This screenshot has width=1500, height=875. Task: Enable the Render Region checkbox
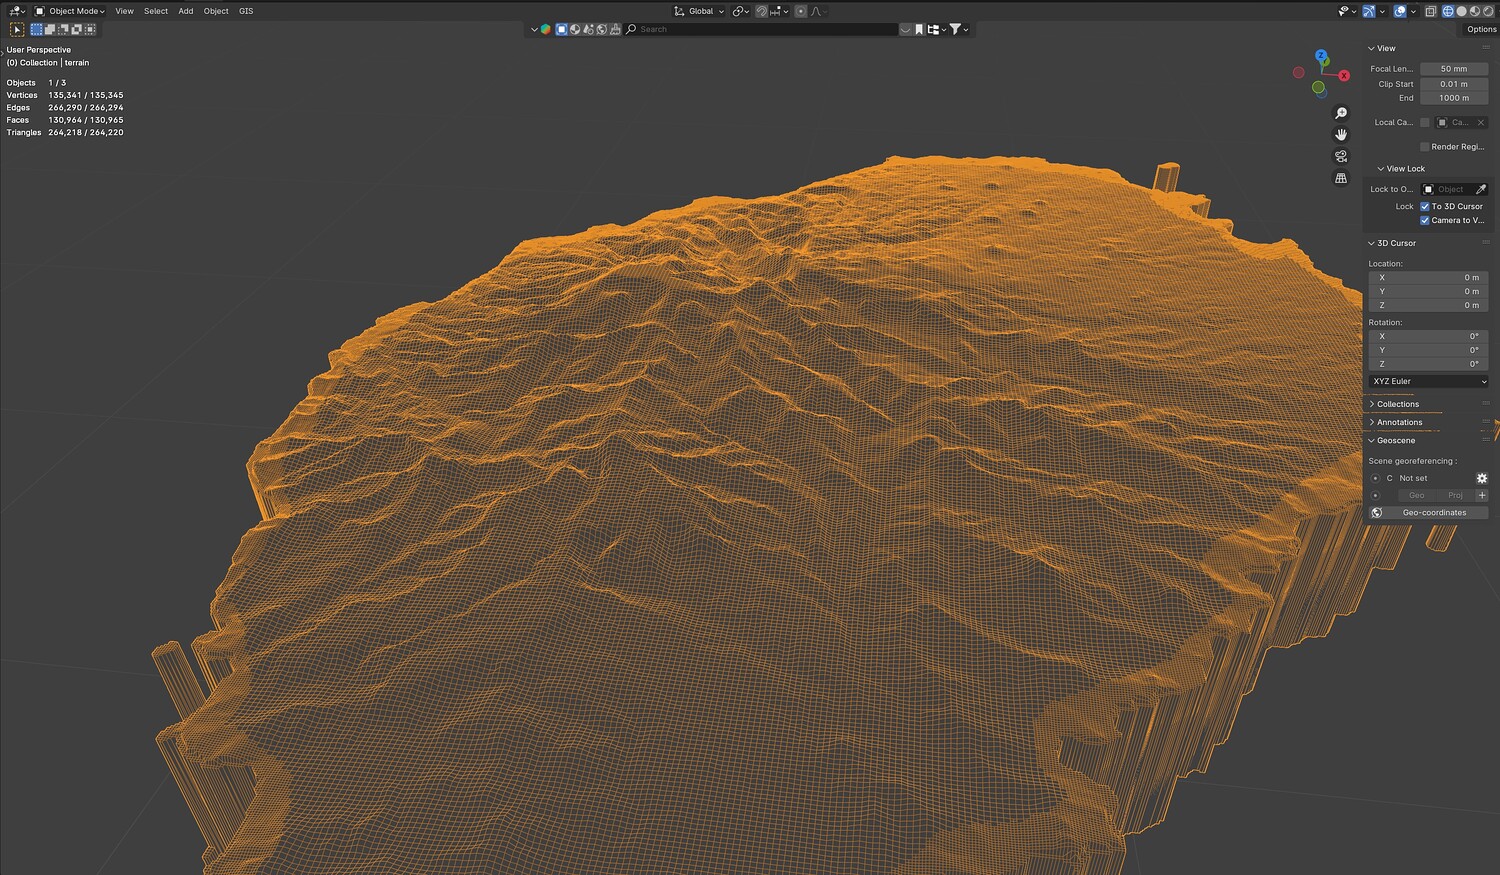tap(1425, 147)
